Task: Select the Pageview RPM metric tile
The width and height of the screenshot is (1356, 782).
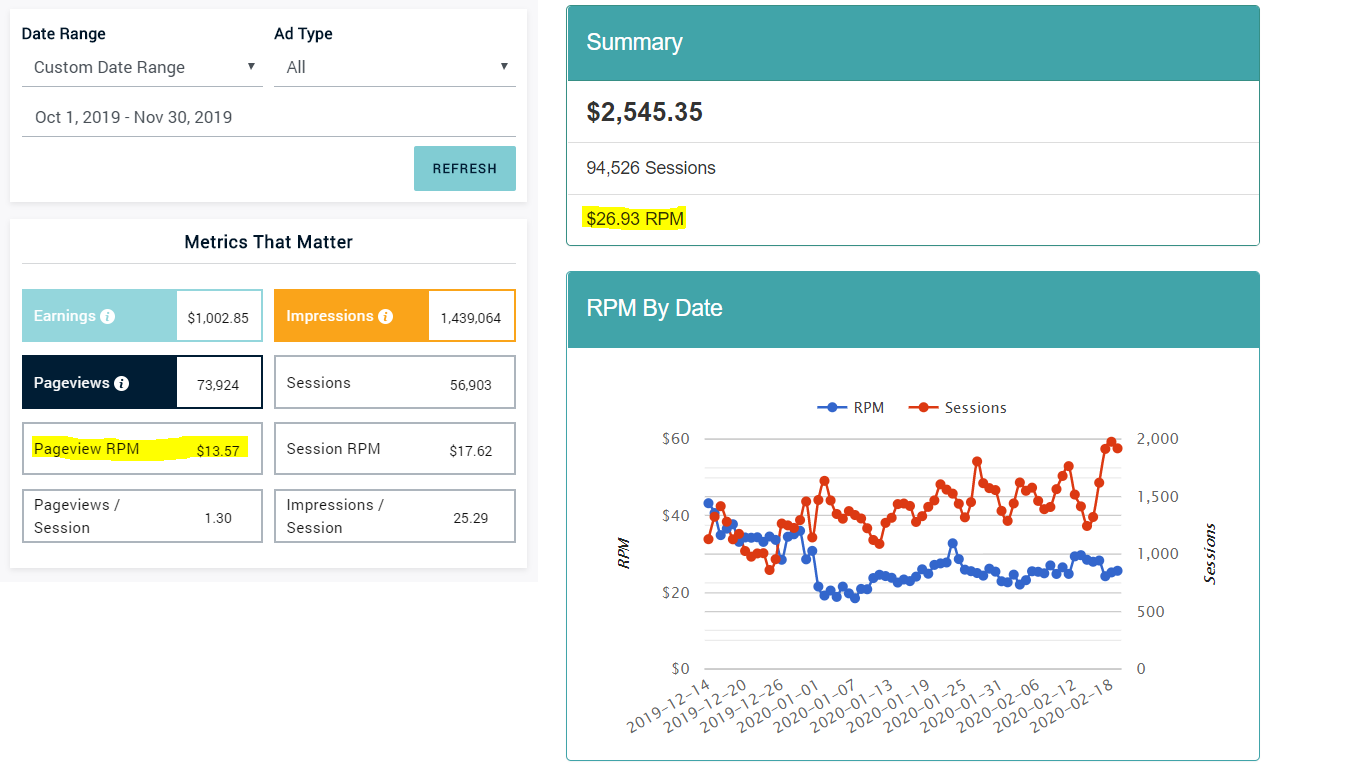Action: pyautogui.click(x=142, y=448)
